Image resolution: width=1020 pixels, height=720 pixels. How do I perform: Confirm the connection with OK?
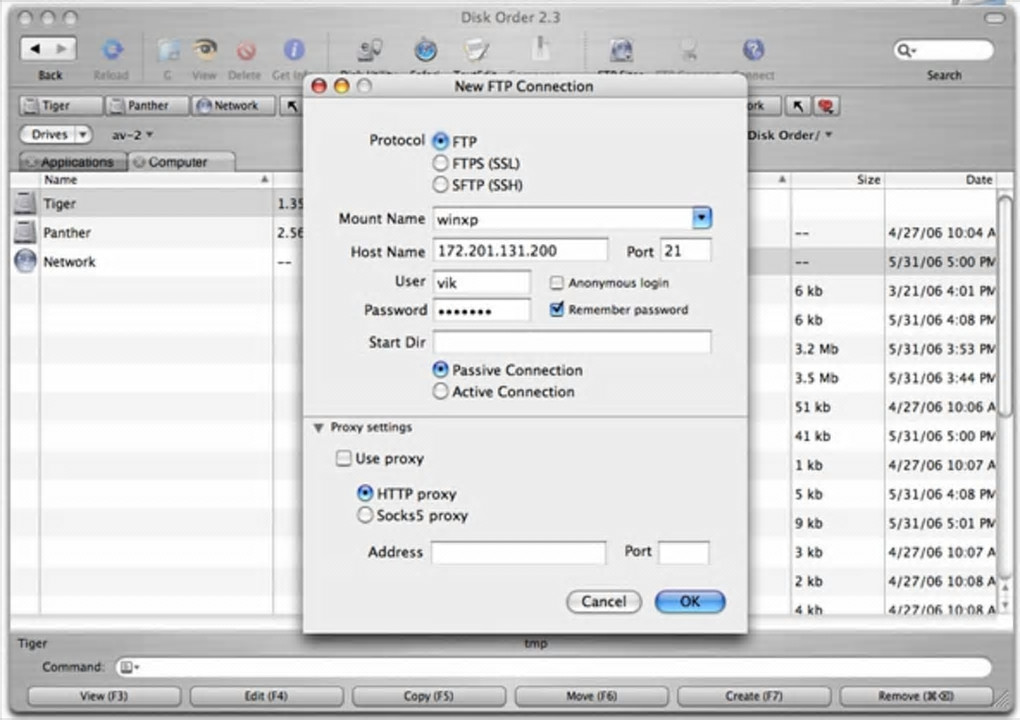pyautogui.click(x=690, y=602)
